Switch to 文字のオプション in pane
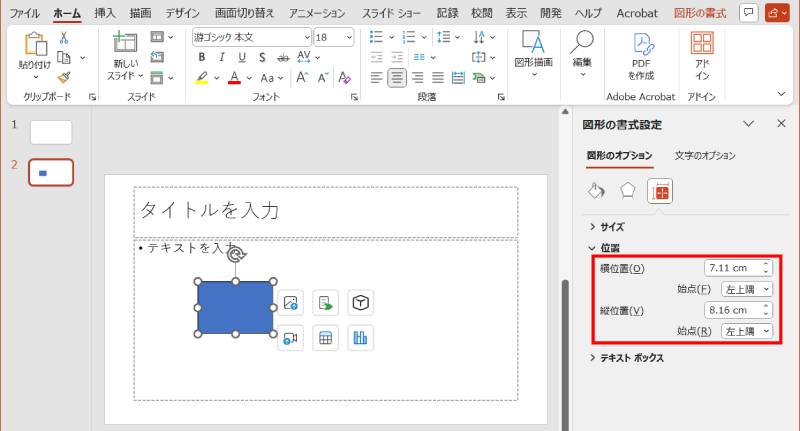 (x=705, y=156)
